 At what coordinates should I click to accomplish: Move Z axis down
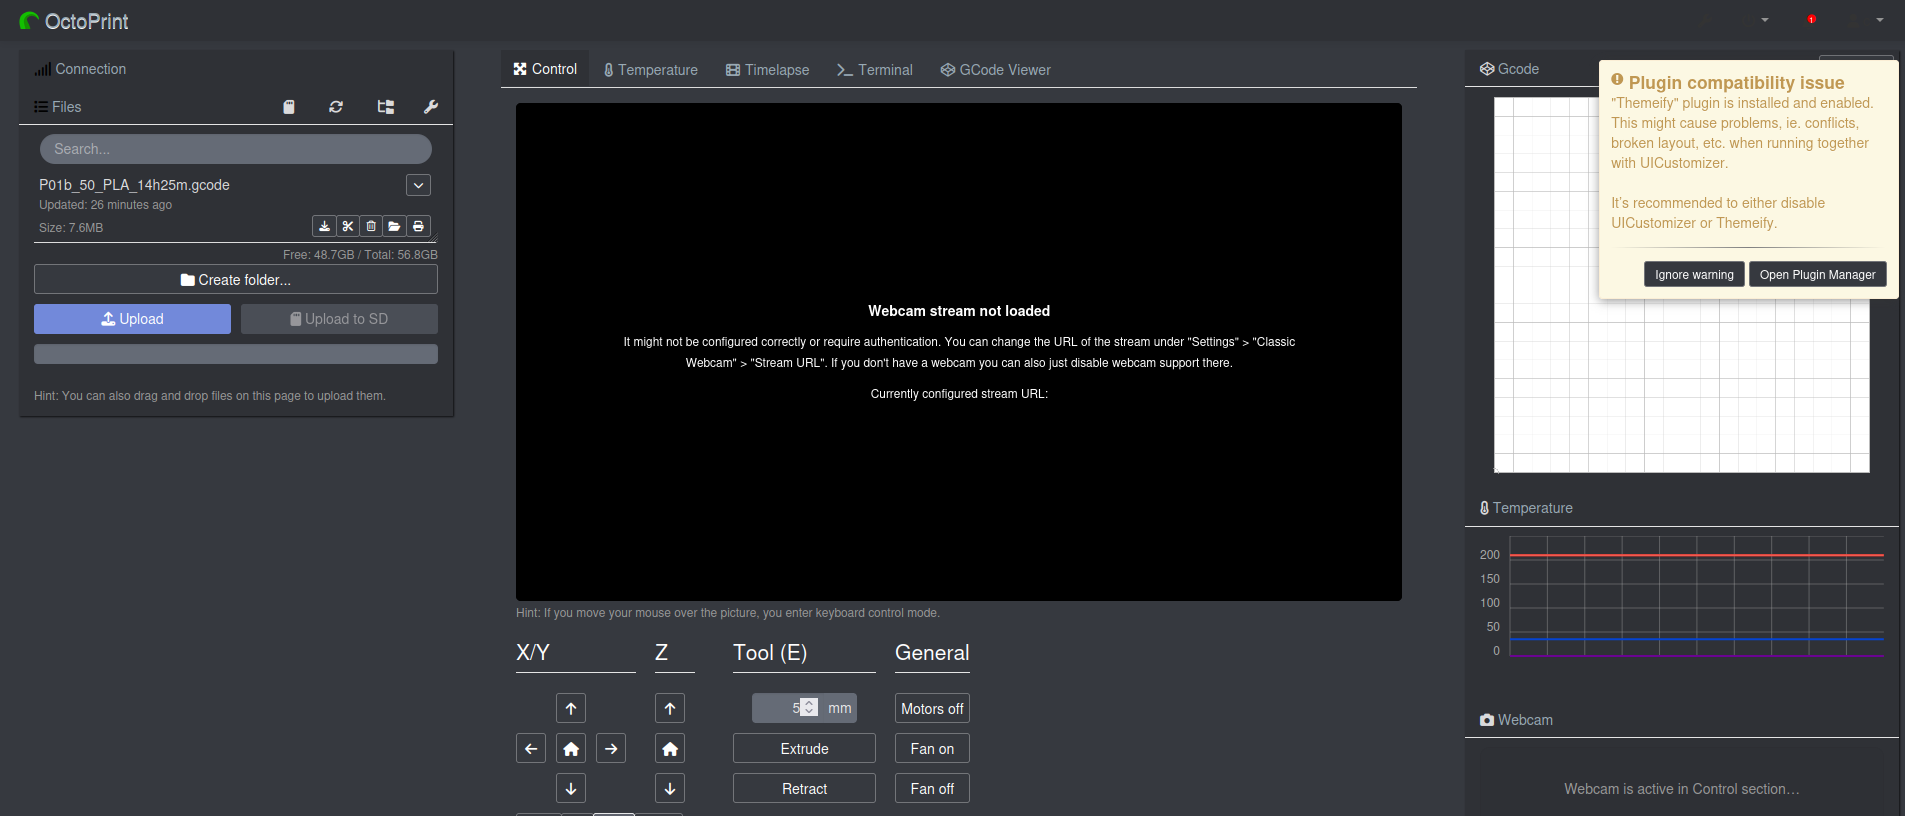670,788
